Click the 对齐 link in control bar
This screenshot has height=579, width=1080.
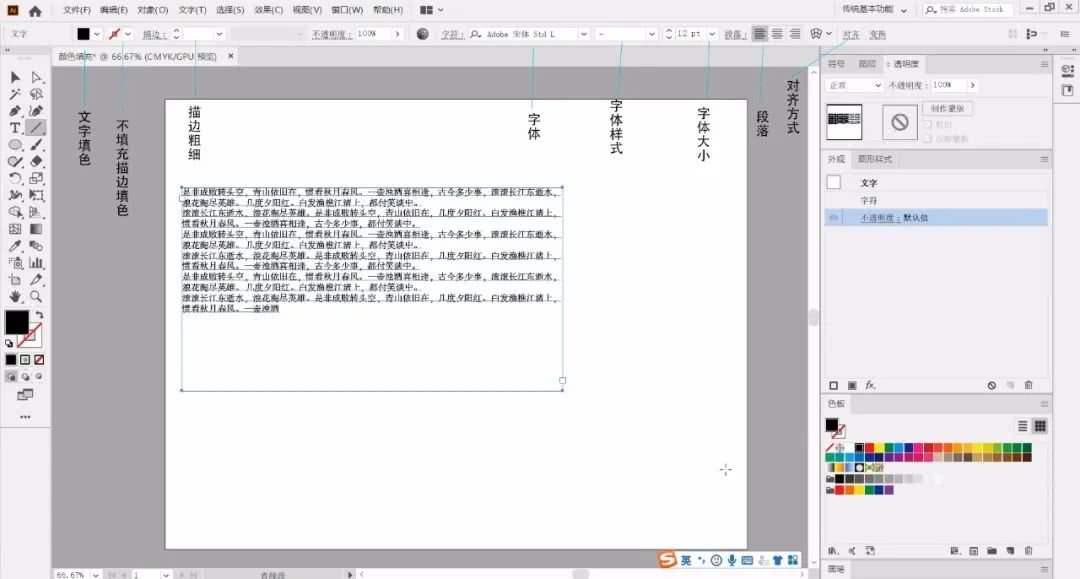coord(851,33)
